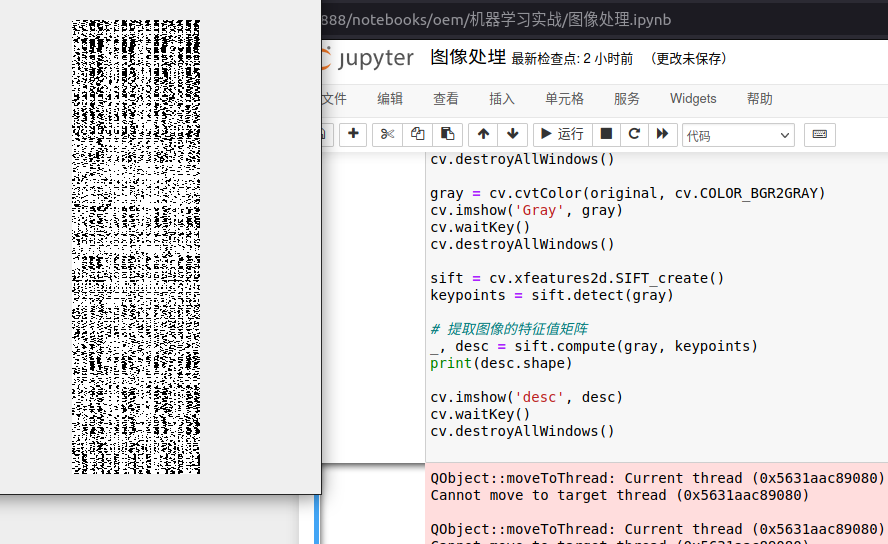
Task: Click the line cv.imshow('Gray', gray)
Action: [x=527, y=210]
